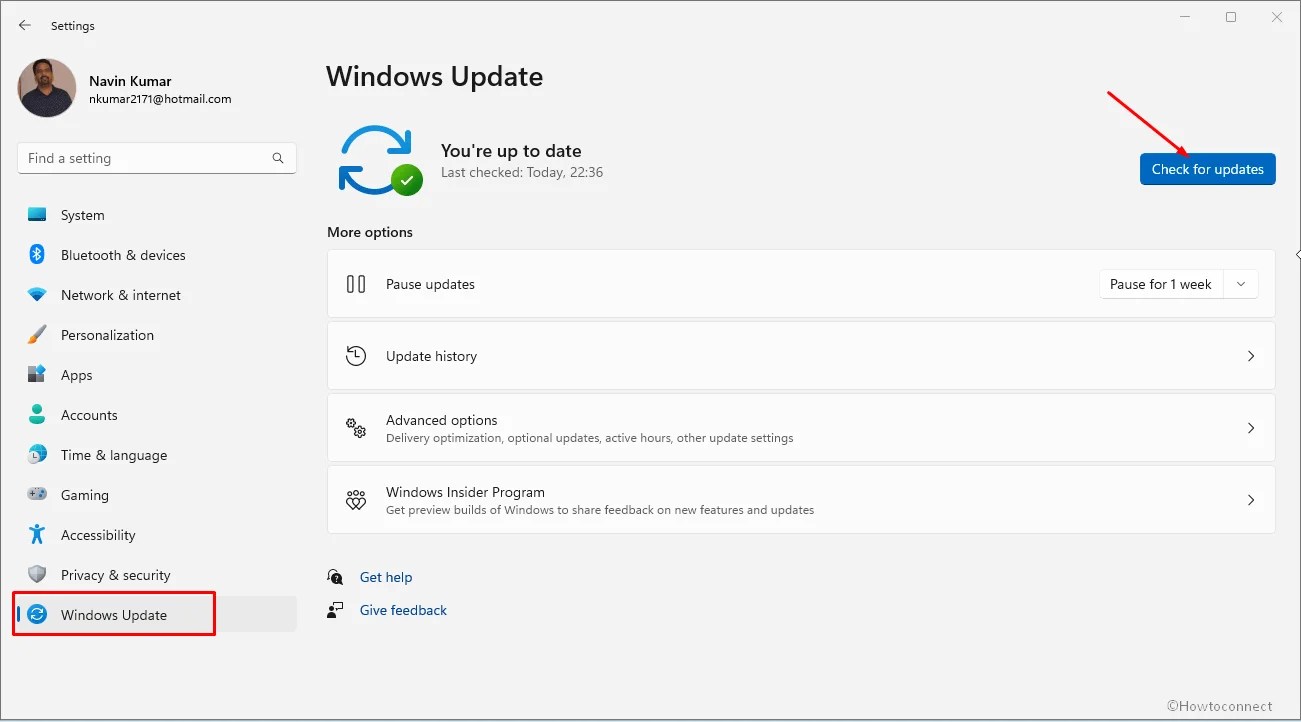1301x722 pixels.
Task: Click the Get help link
Action: pos(386,577)
